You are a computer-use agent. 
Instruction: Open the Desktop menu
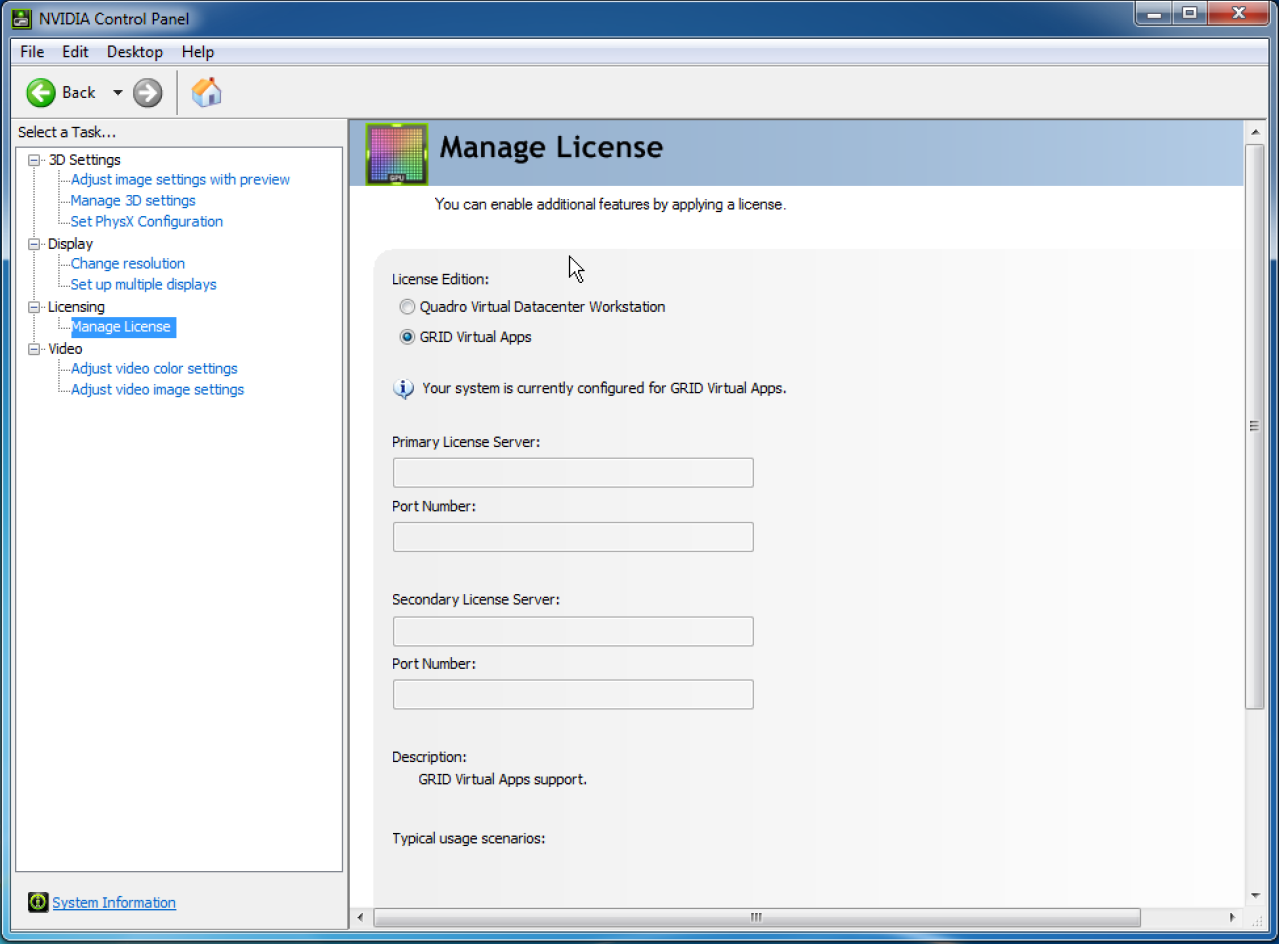pos(134,51)
